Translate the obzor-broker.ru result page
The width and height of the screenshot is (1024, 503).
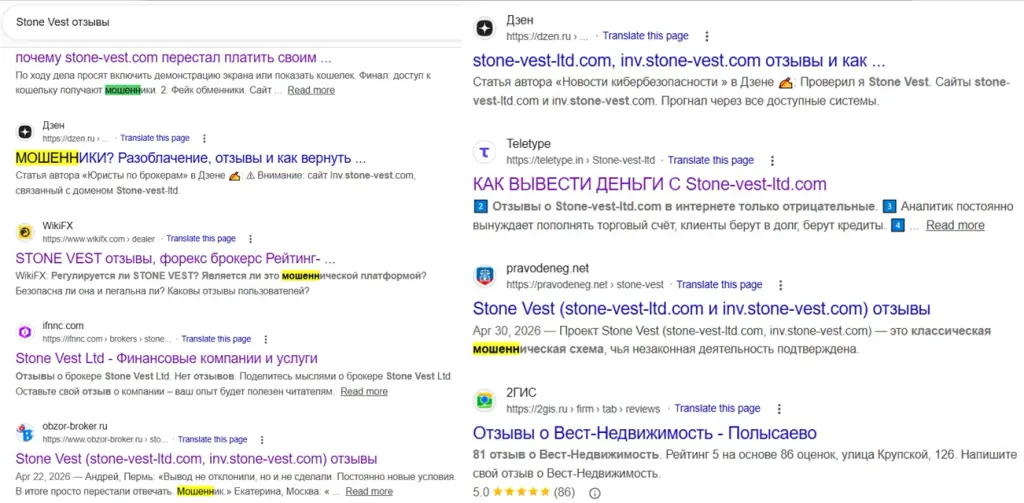213,440
